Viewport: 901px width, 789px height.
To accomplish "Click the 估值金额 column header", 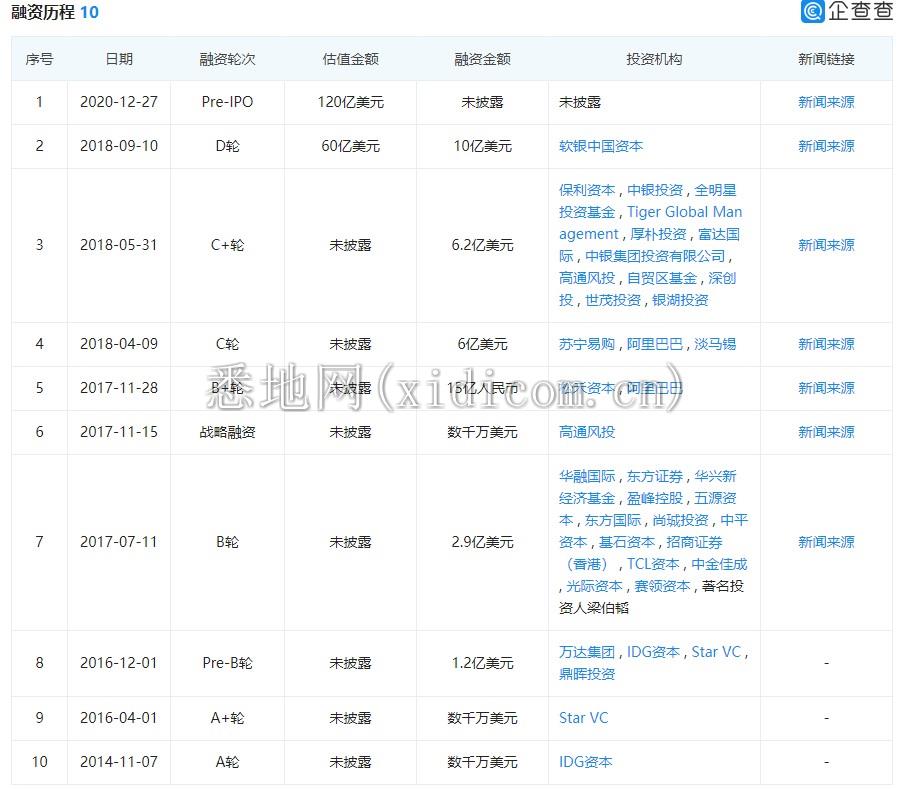I will click(350, 59).
